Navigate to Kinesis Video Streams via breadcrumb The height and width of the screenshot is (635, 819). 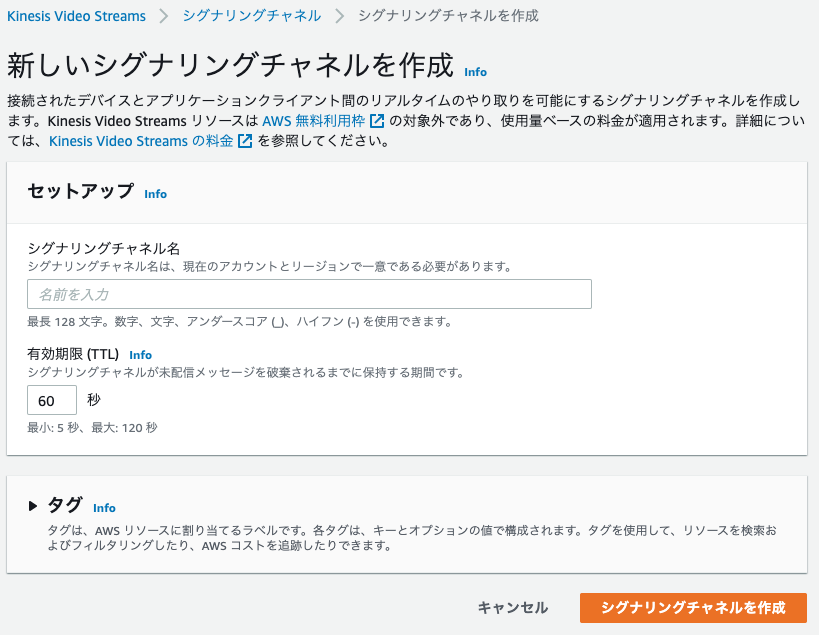[74, 16]
